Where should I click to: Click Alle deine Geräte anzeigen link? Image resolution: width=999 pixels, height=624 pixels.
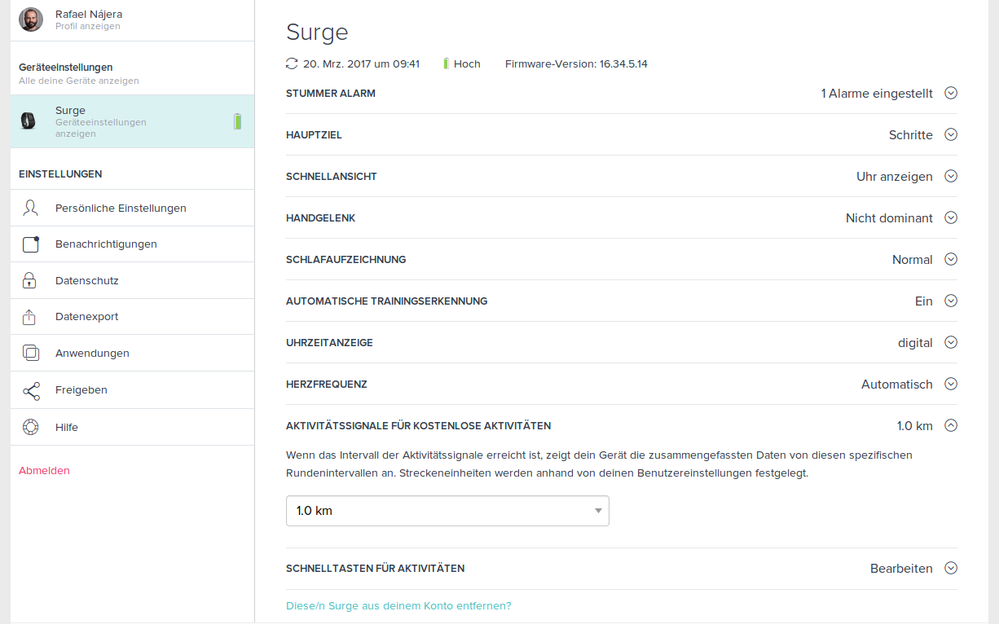click(78, 81)
